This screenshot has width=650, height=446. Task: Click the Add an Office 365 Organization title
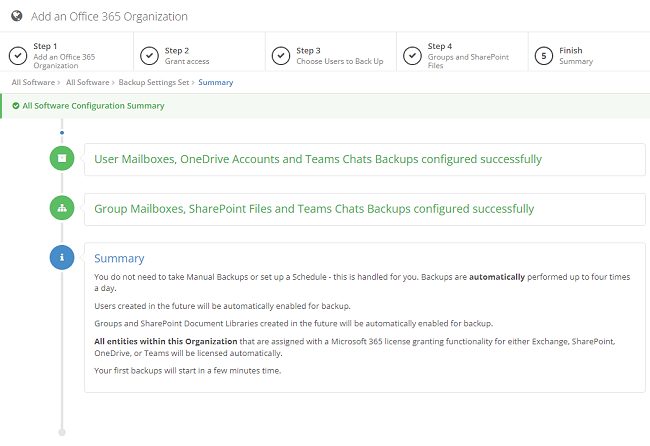pos(109,17)
